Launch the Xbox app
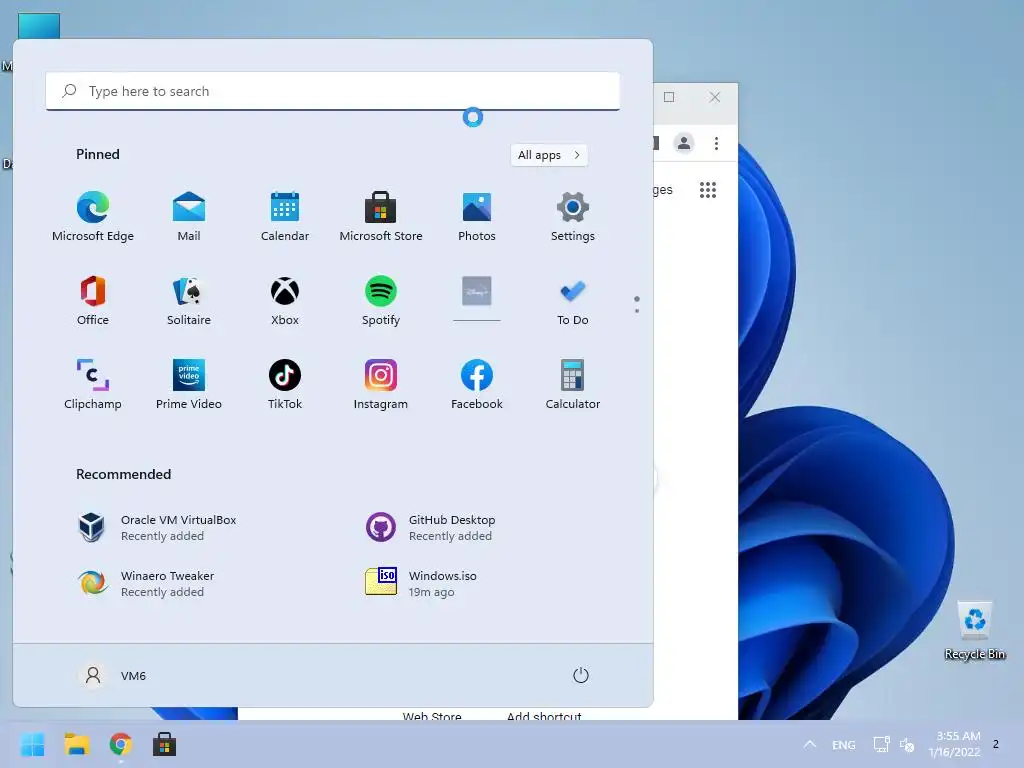This screenshot has width=1024, height=768. pos(285,300)
